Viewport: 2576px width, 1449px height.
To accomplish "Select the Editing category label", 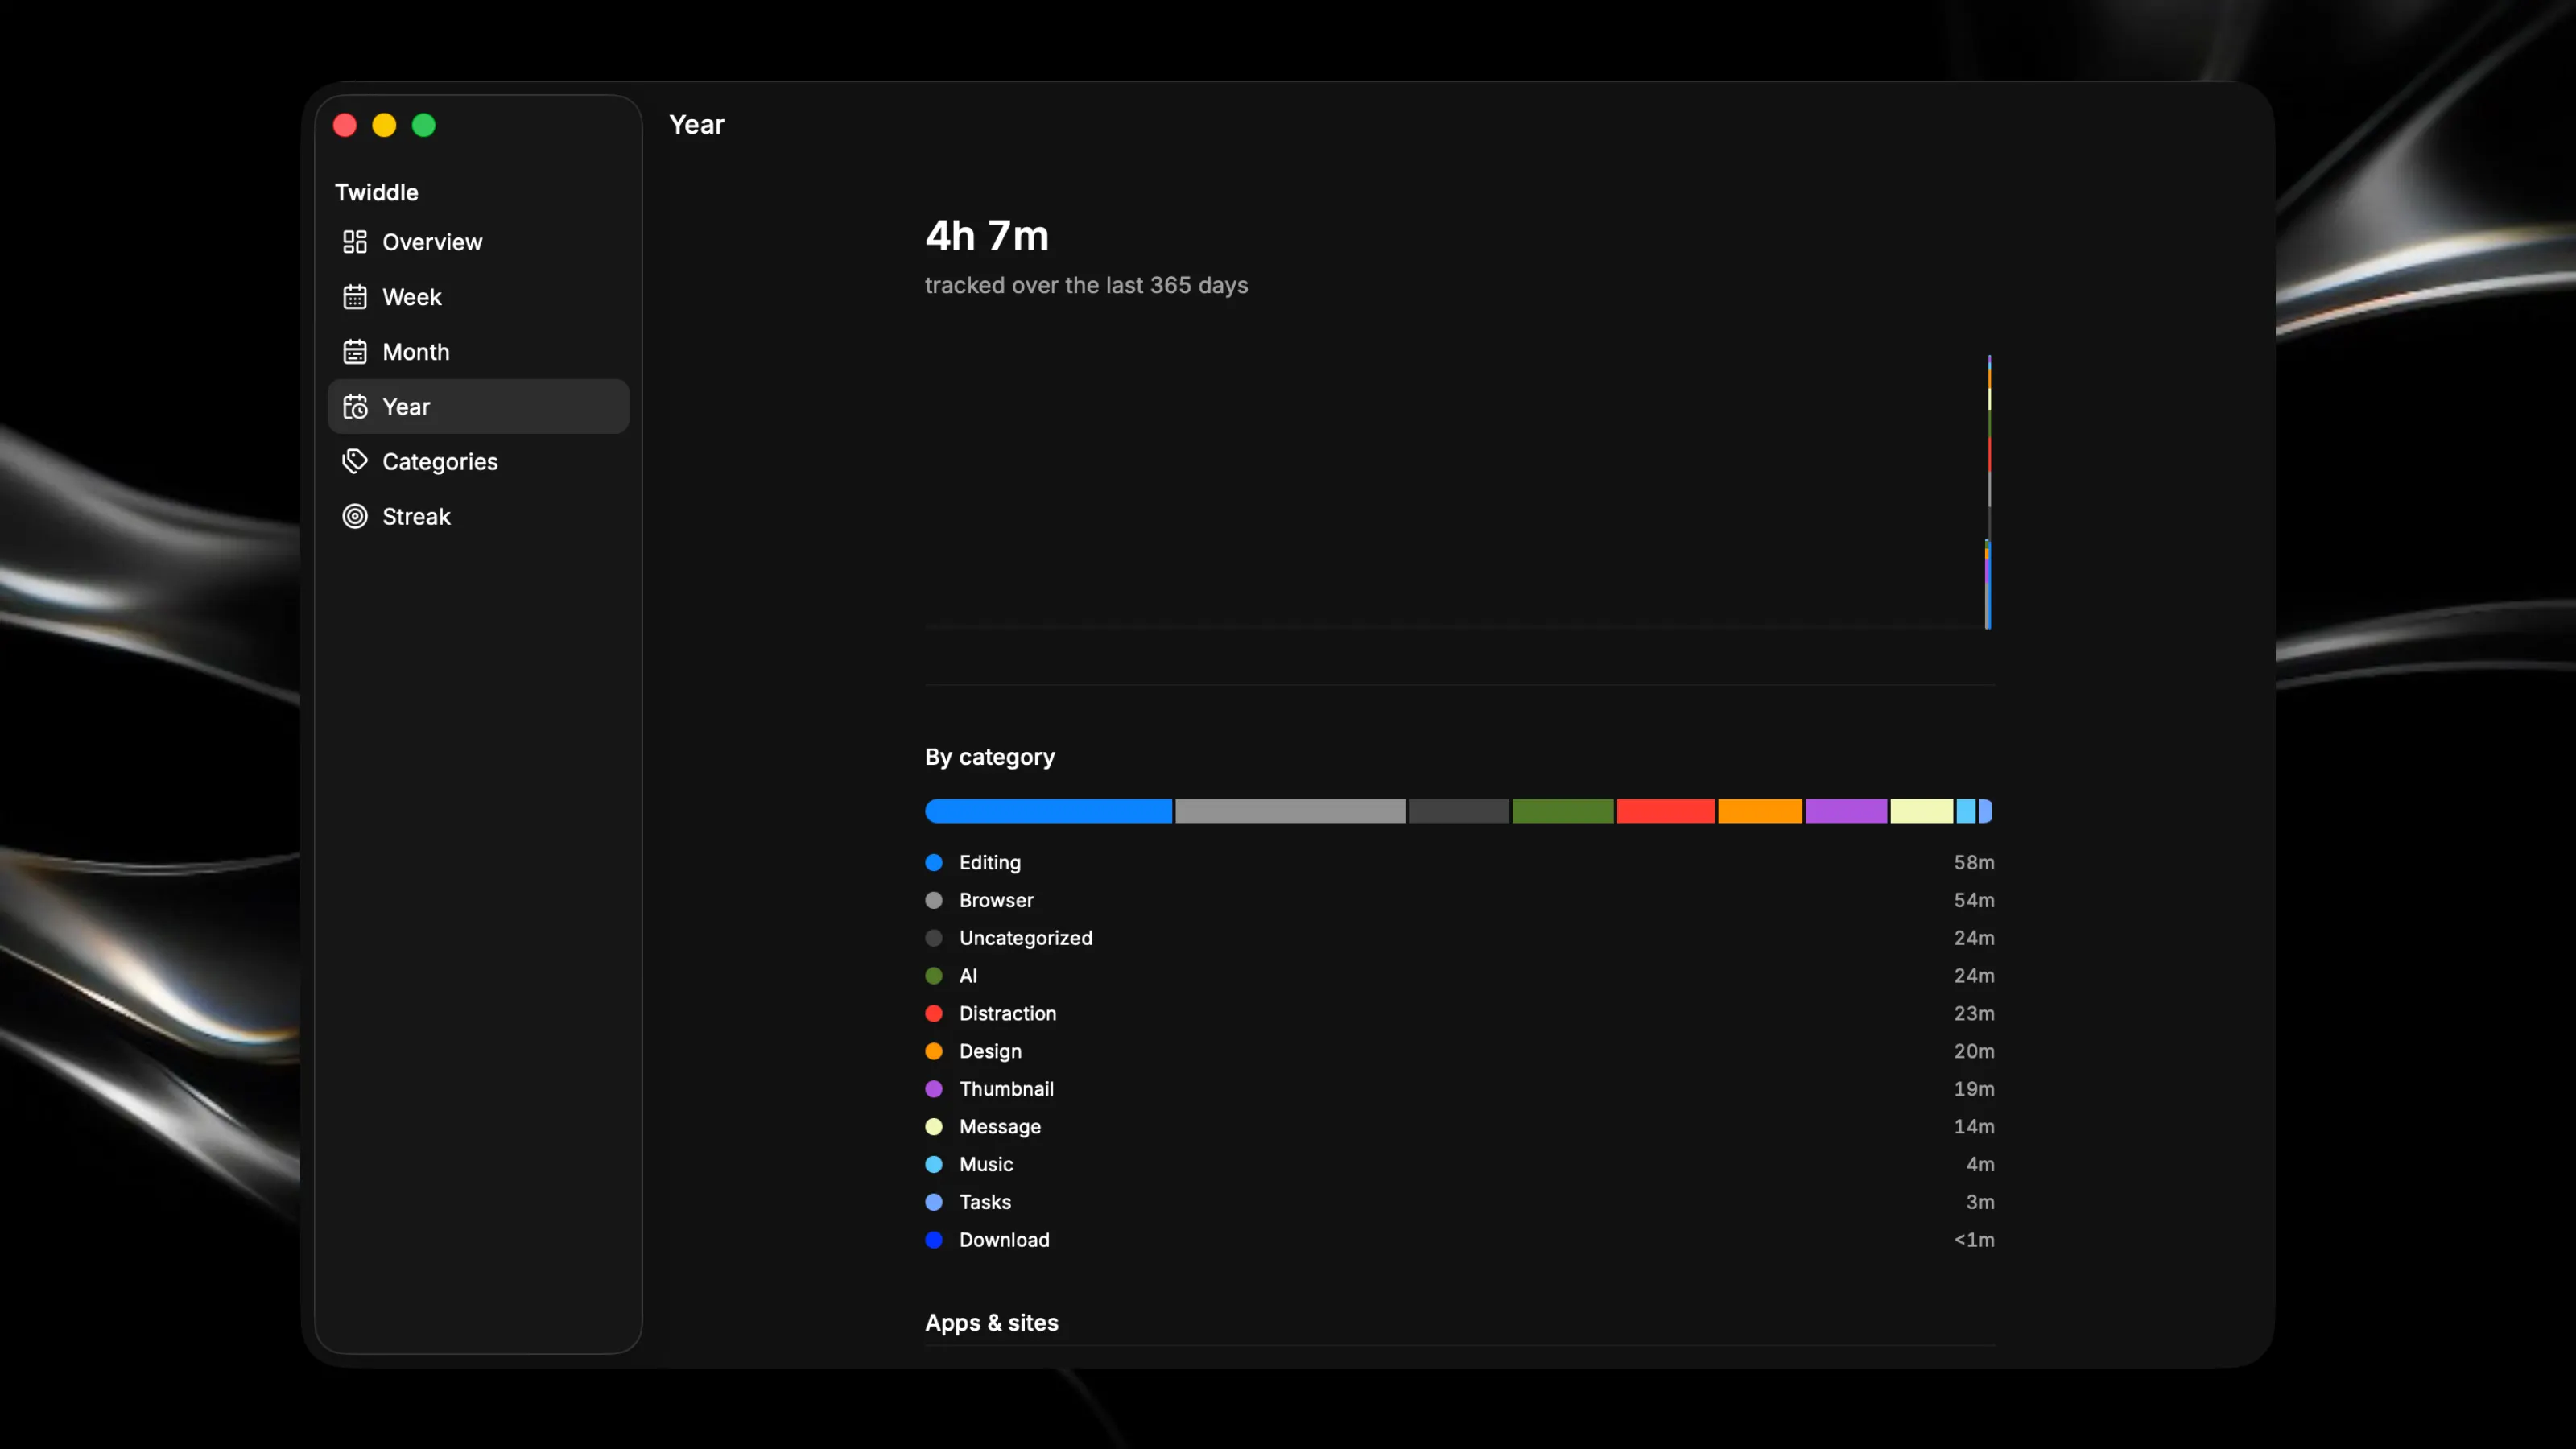I will [x=990, y=862].
